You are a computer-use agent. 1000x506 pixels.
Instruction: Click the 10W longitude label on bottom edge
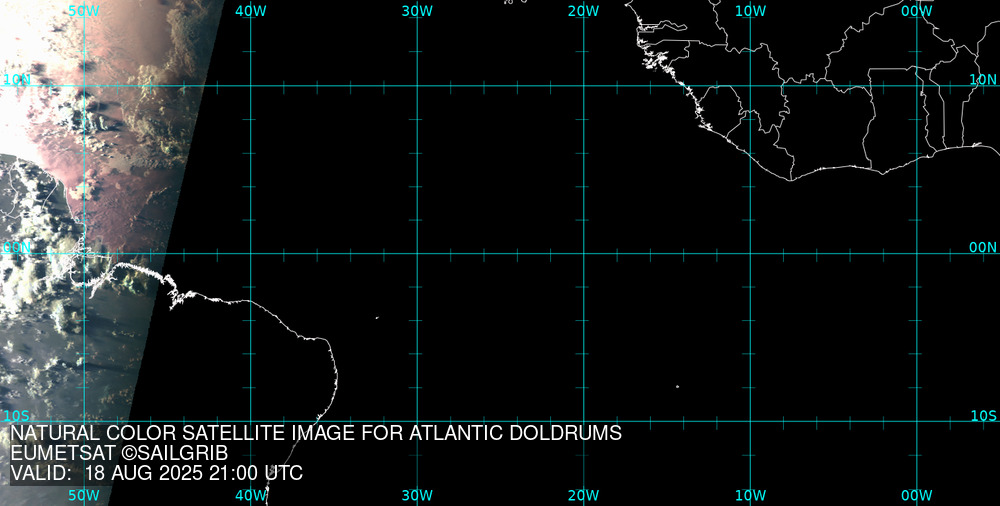click(750, 495)
